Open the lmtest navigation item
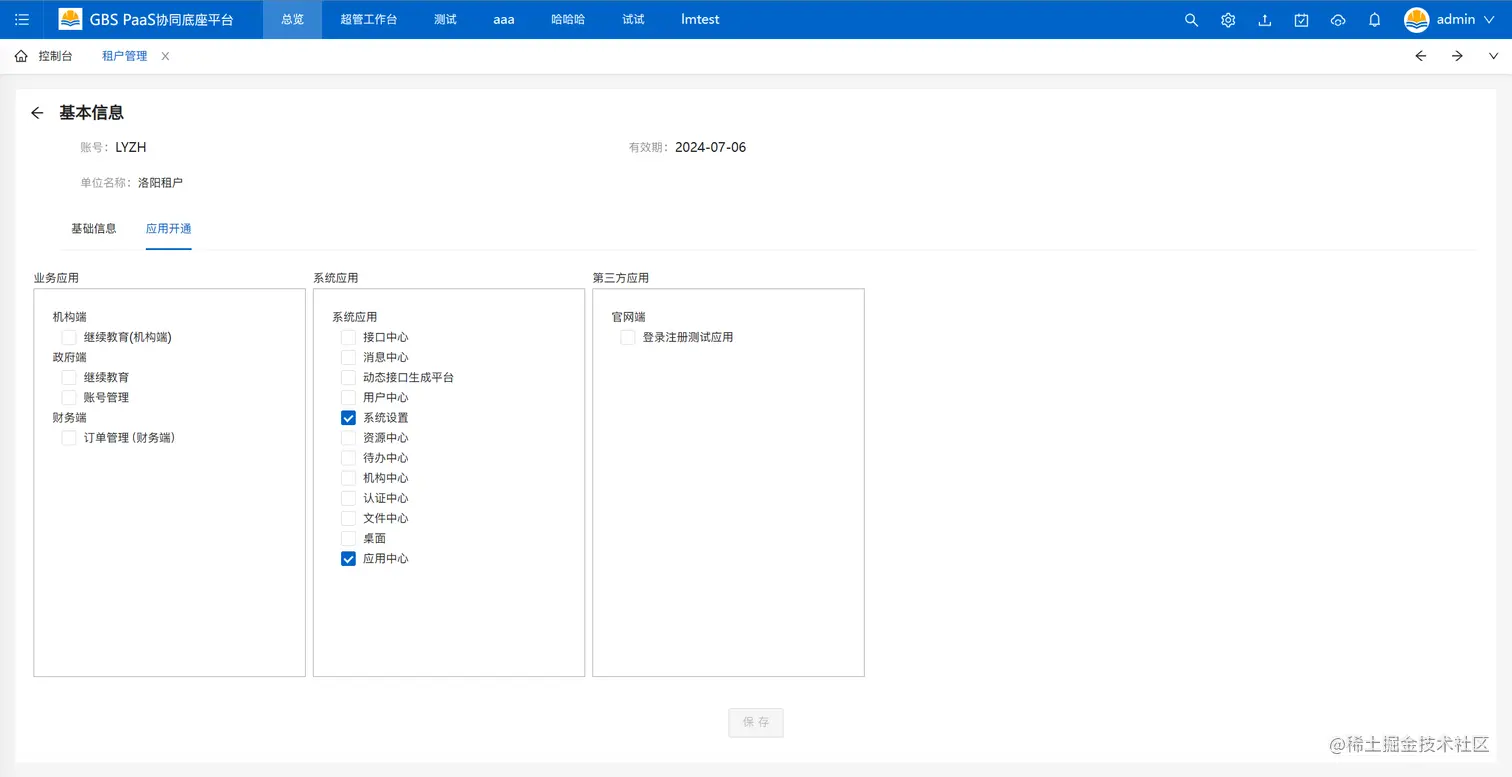This screenshot has height=777, width=1512. (x=700, y=20)
